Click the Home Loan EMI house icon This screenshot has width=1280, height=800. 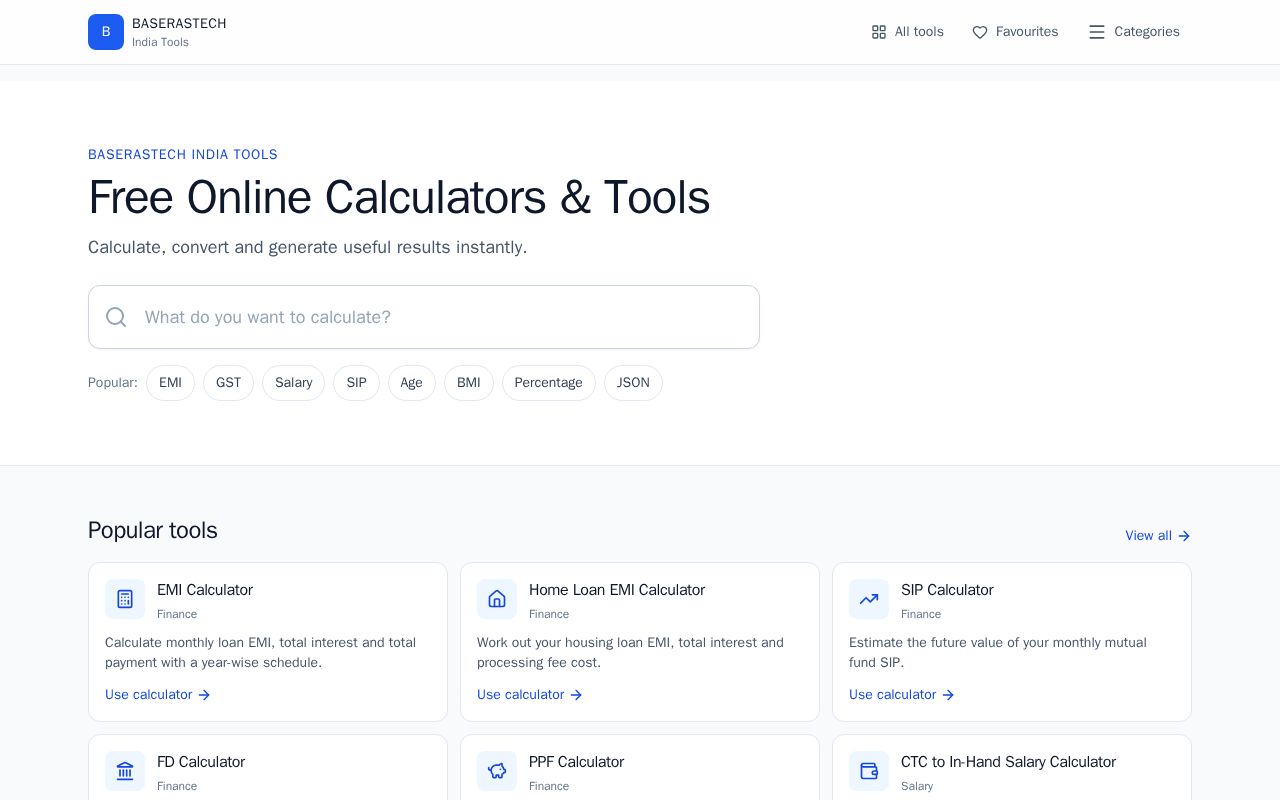[x=497, y=599]
